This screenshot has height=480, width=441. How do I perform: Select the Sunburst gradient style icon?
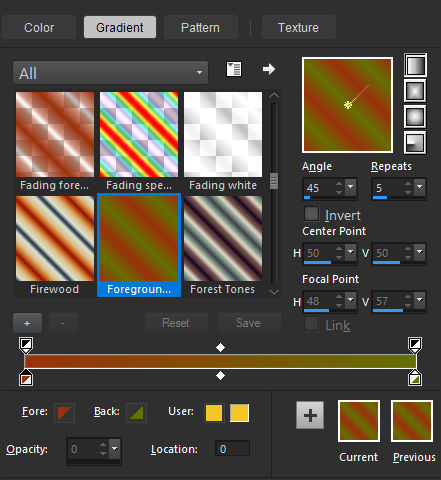click(x=415, y=117)
